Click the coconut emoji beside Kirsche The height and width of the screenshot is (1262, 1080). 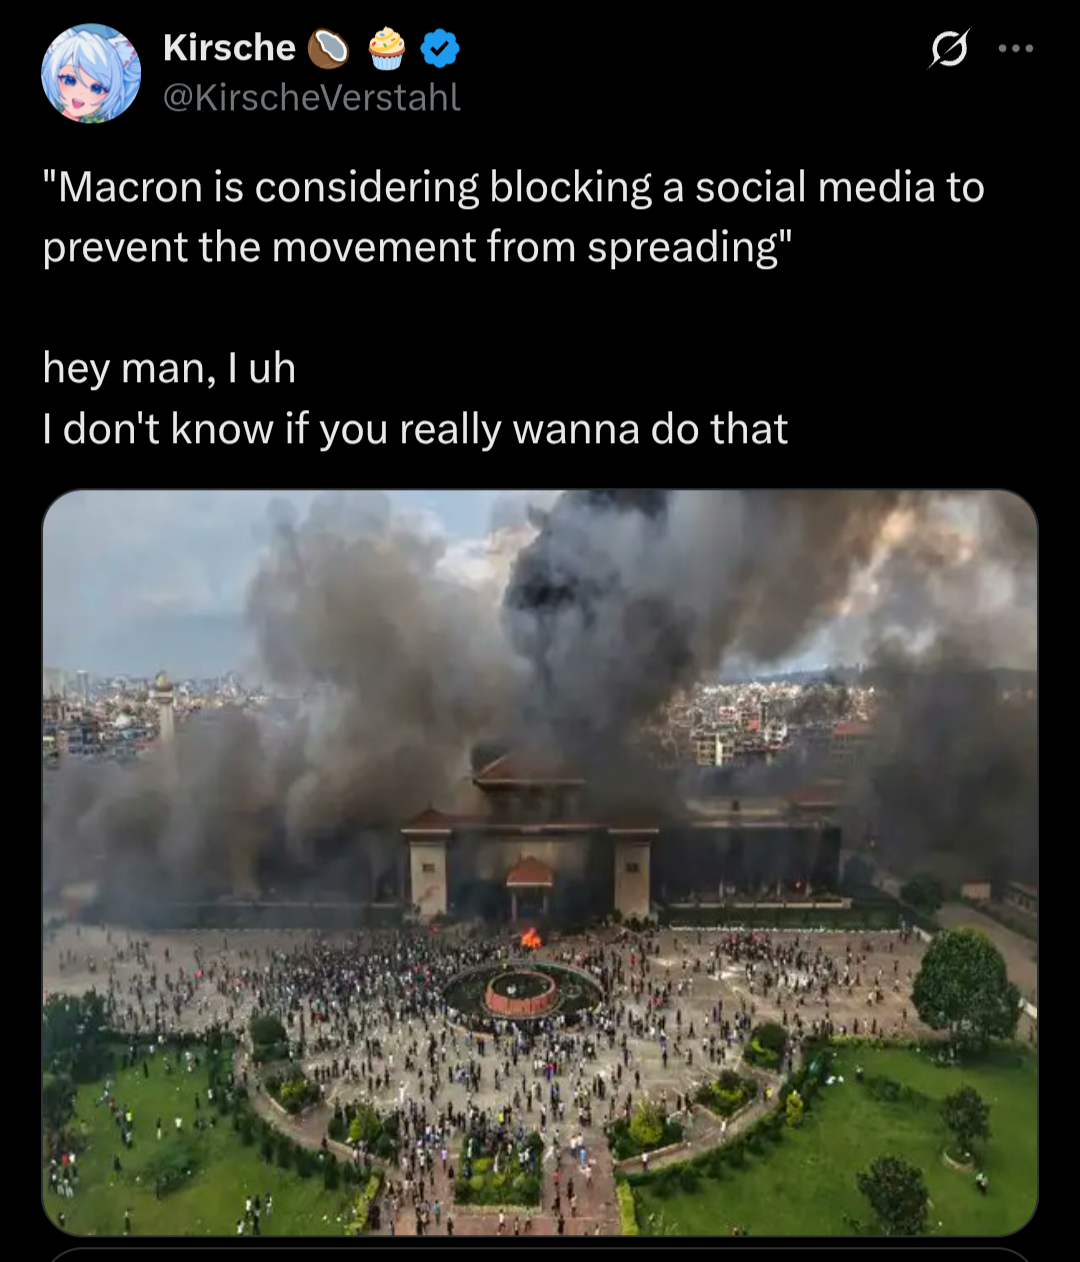click(328, 48)
